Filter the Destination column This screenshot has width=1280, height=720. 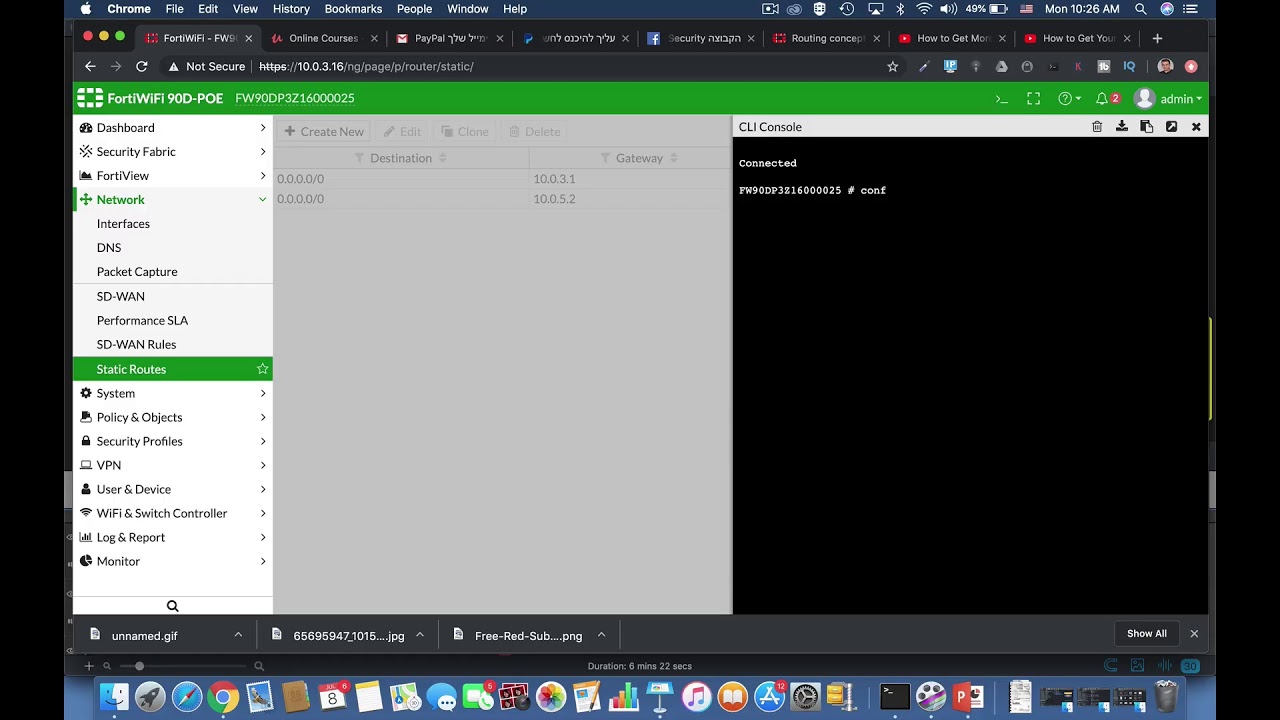point(360,158)
